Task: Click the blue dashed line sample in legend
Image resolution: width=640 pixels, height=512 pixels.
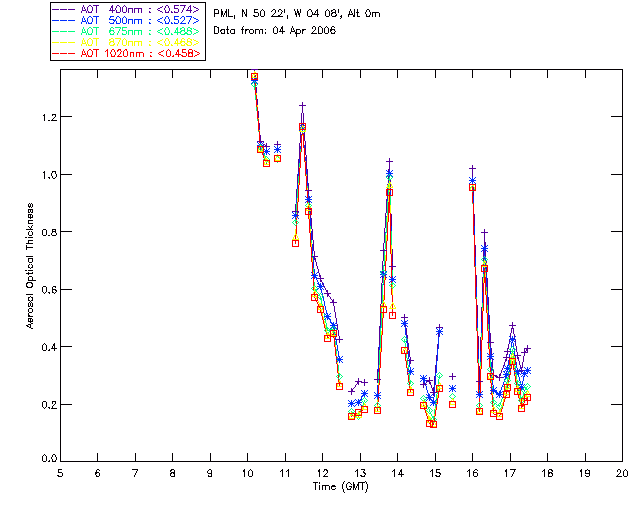Action: pos(64,20)
